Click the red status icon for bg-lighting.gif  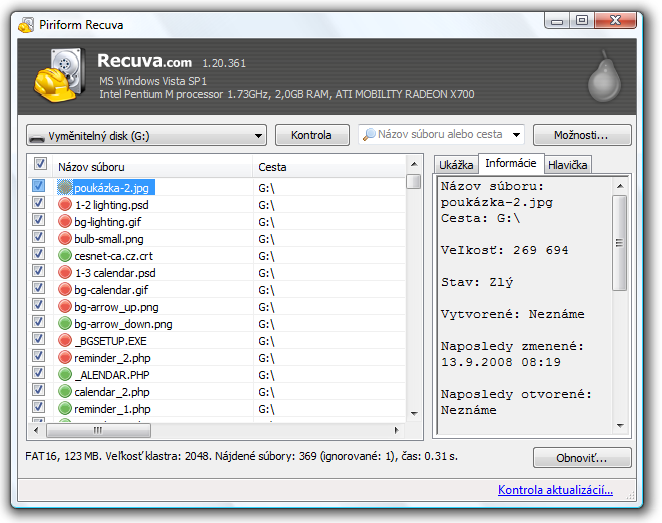point(65,222)
